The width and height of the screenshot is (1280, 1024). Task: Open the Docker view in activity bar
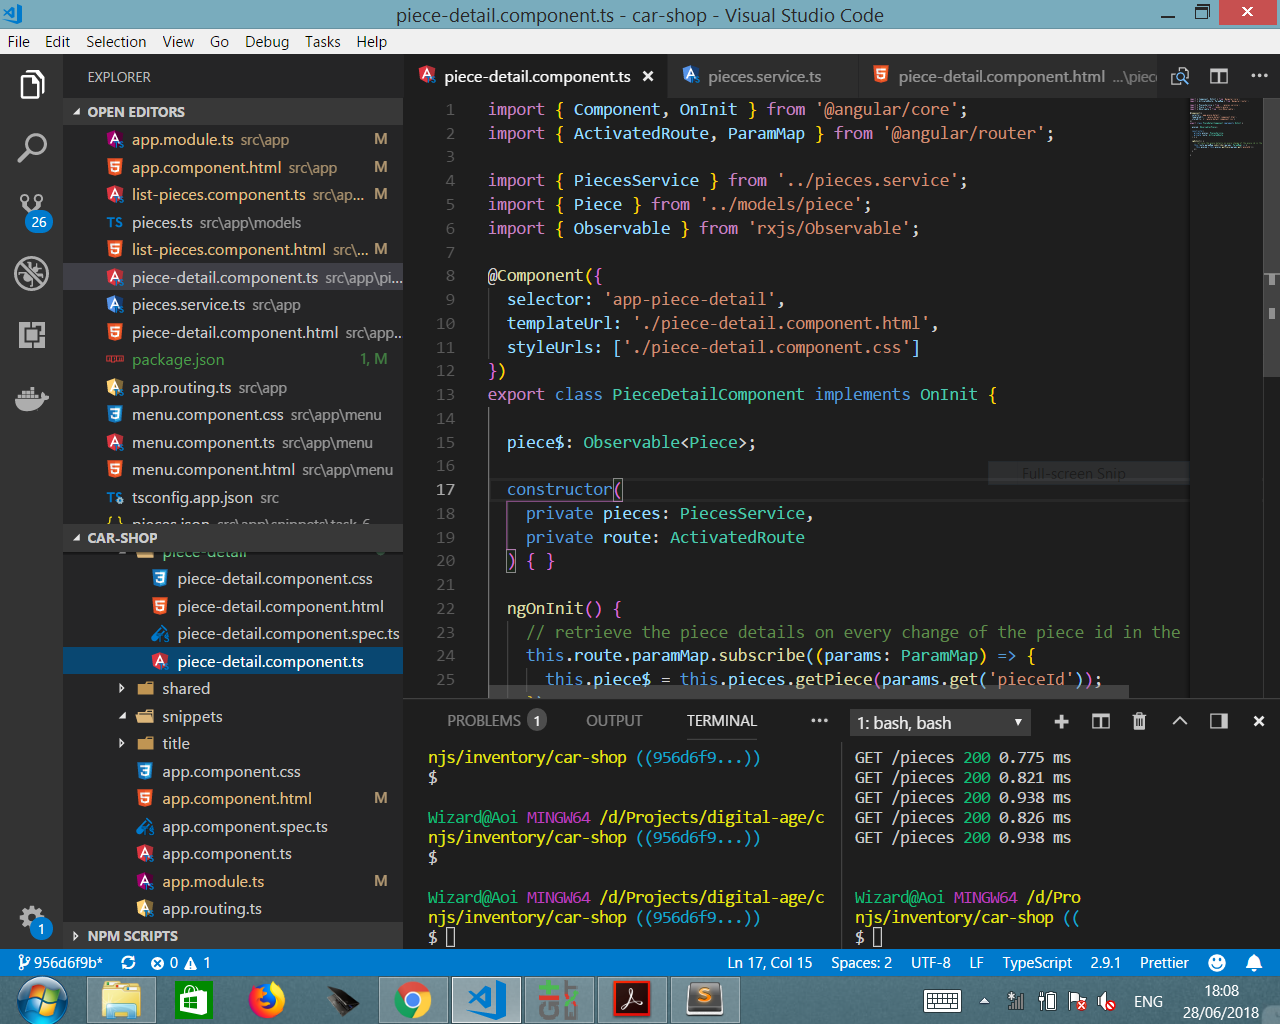(x=32, y=398)
